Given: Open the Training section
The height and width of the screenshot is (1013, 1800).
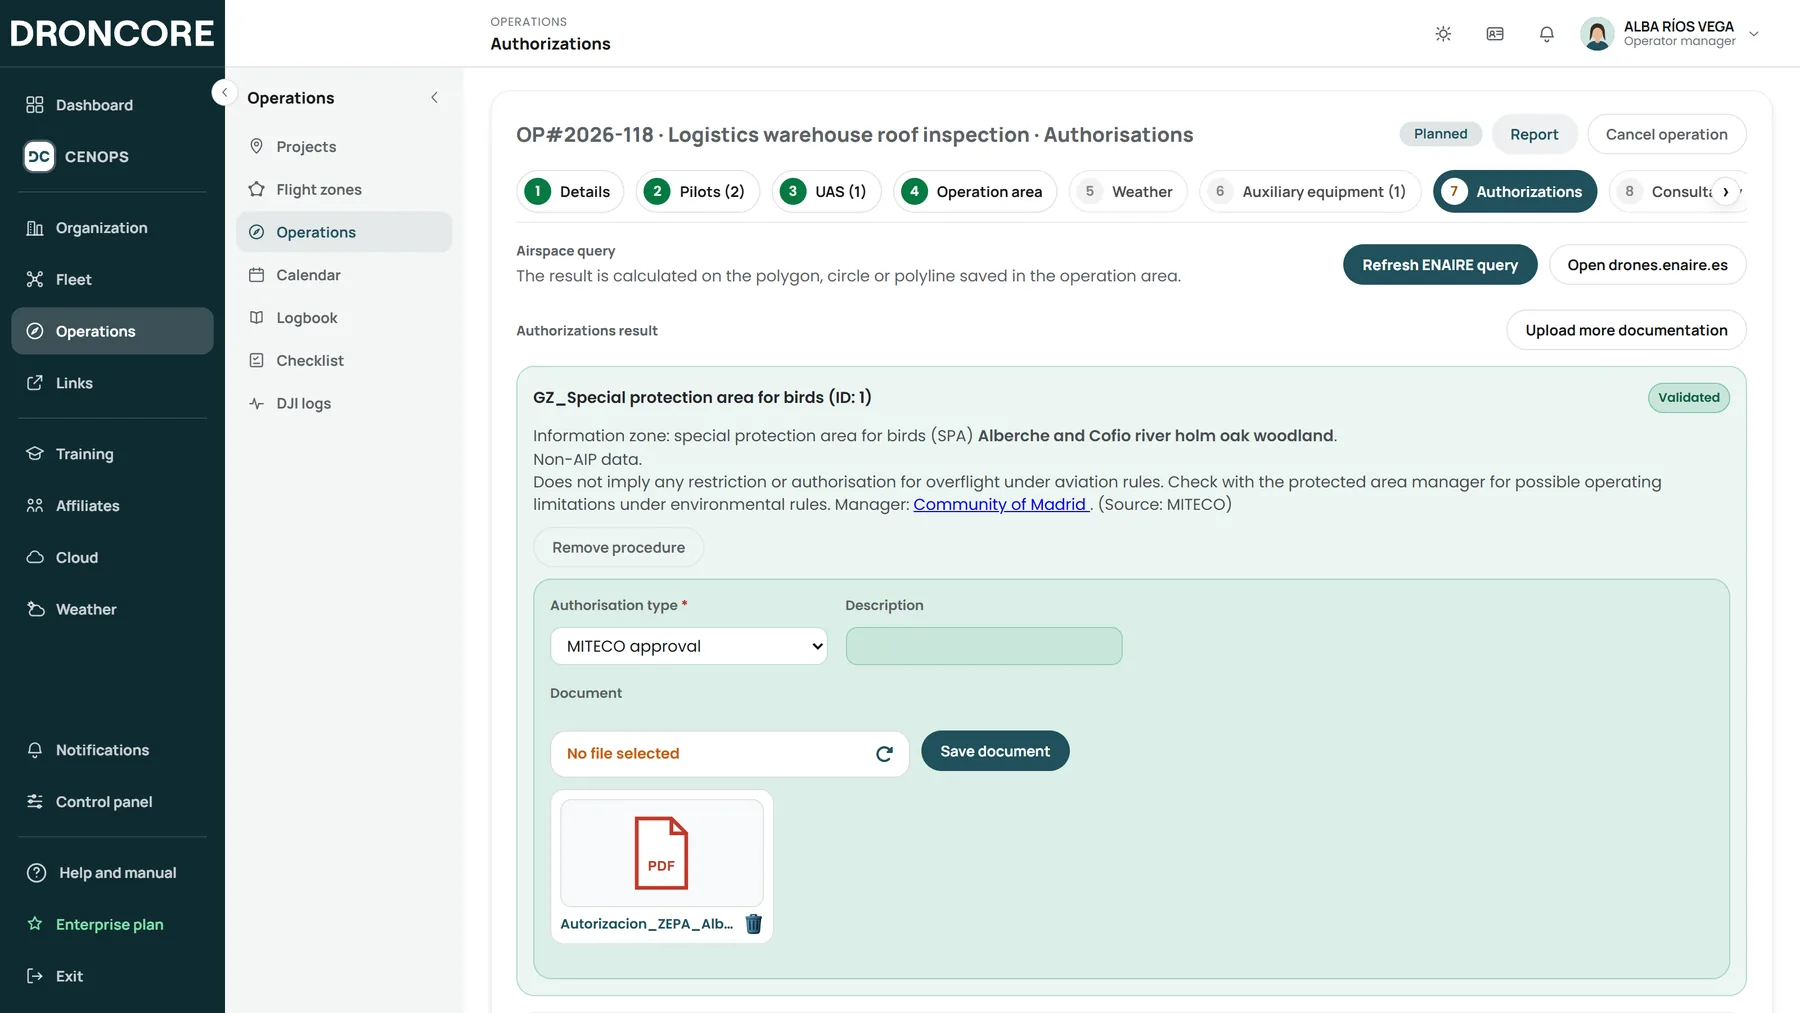Looking at the screenshot, I should point(112,454).
